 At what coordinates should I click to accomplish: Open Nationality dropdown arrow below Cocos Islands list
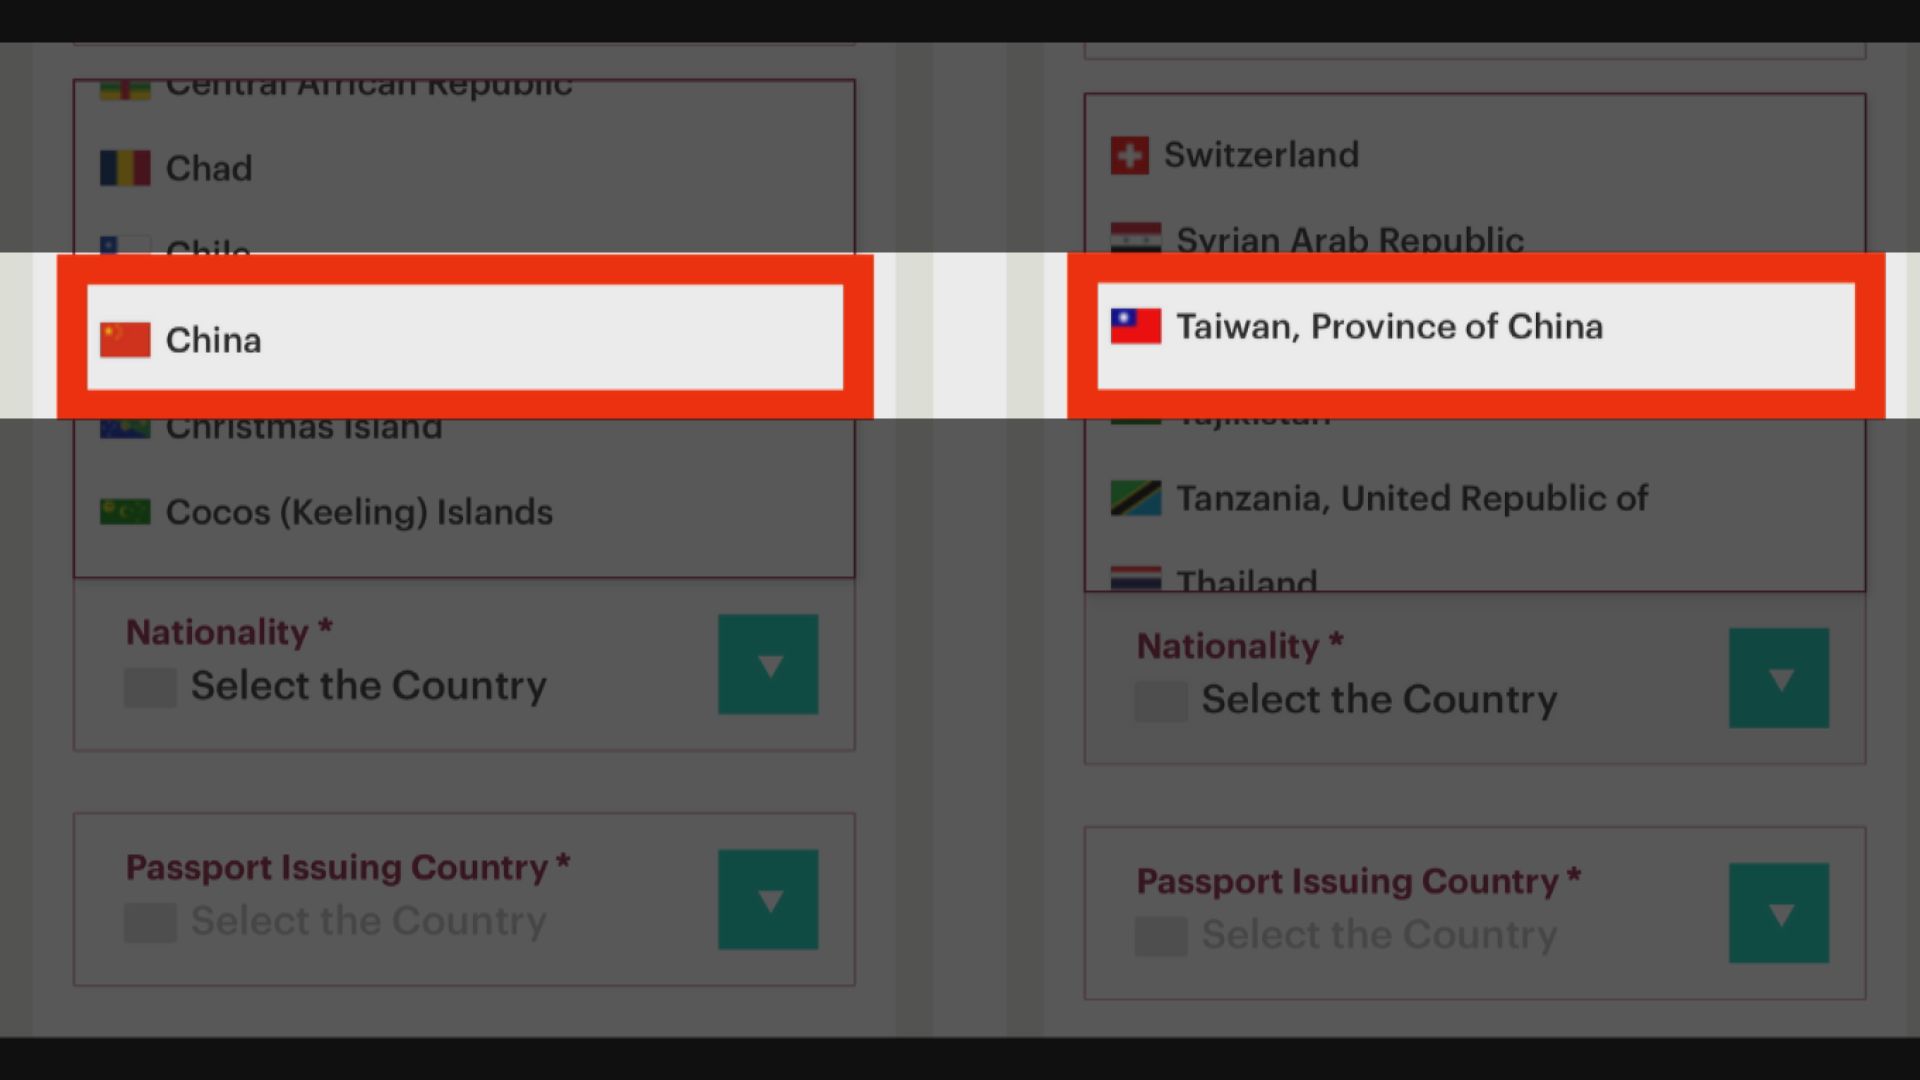tap(768, 665)
